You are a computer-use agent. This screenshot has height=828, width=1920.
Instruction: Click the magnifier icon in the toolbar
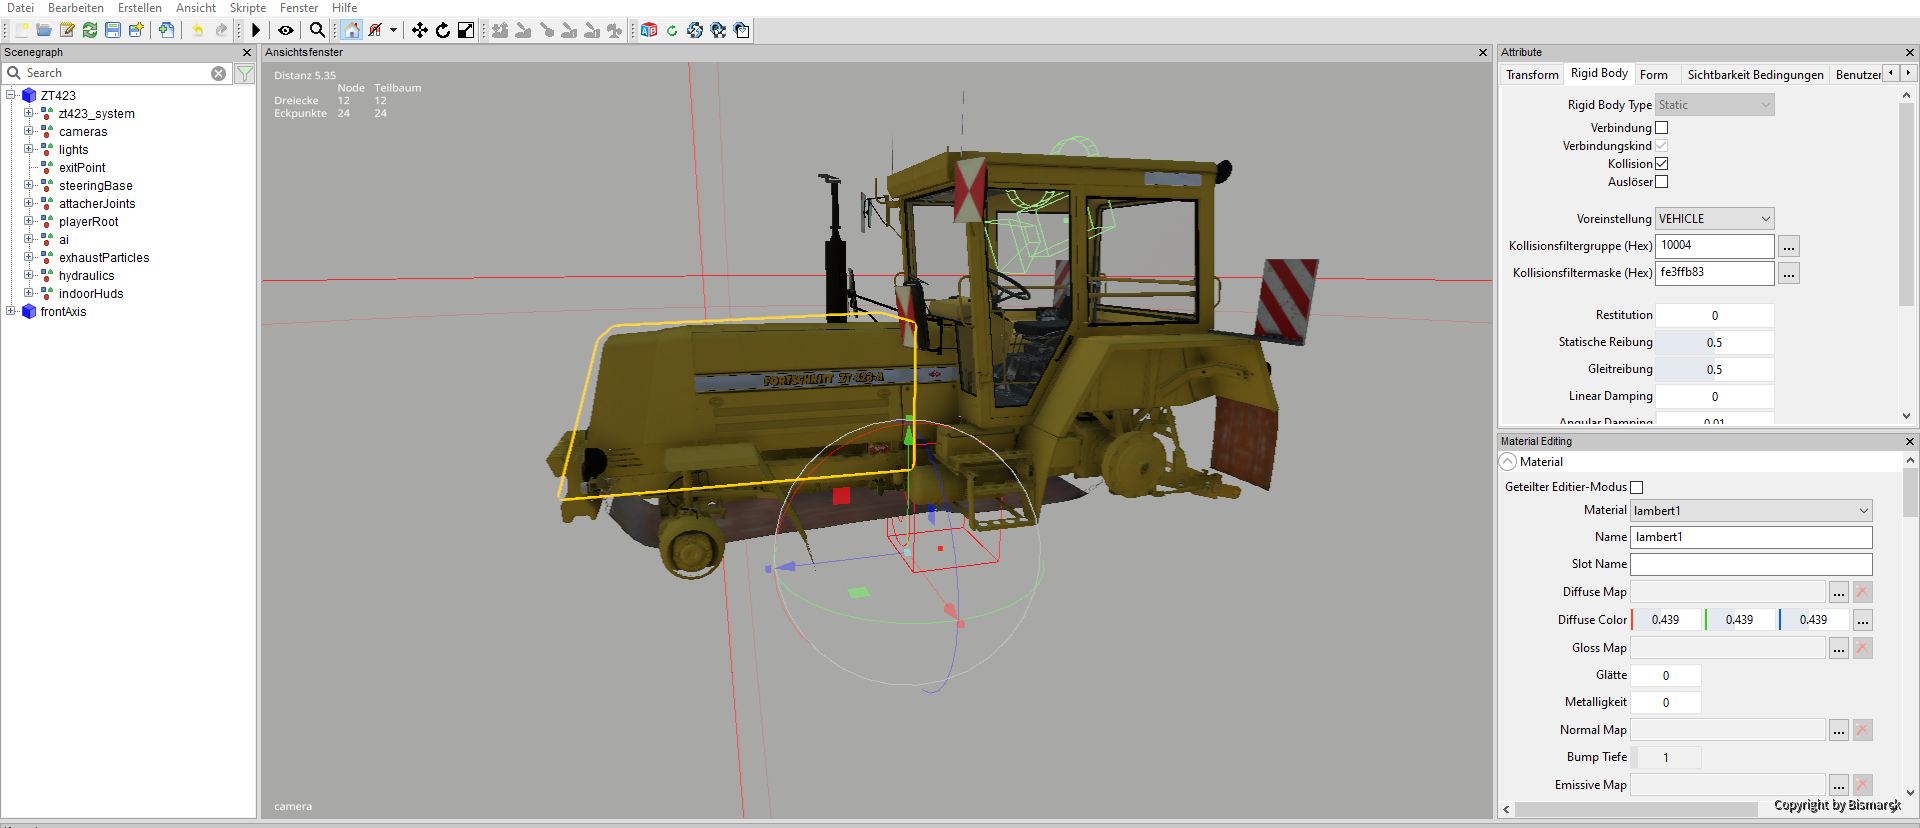pos(317,30)
